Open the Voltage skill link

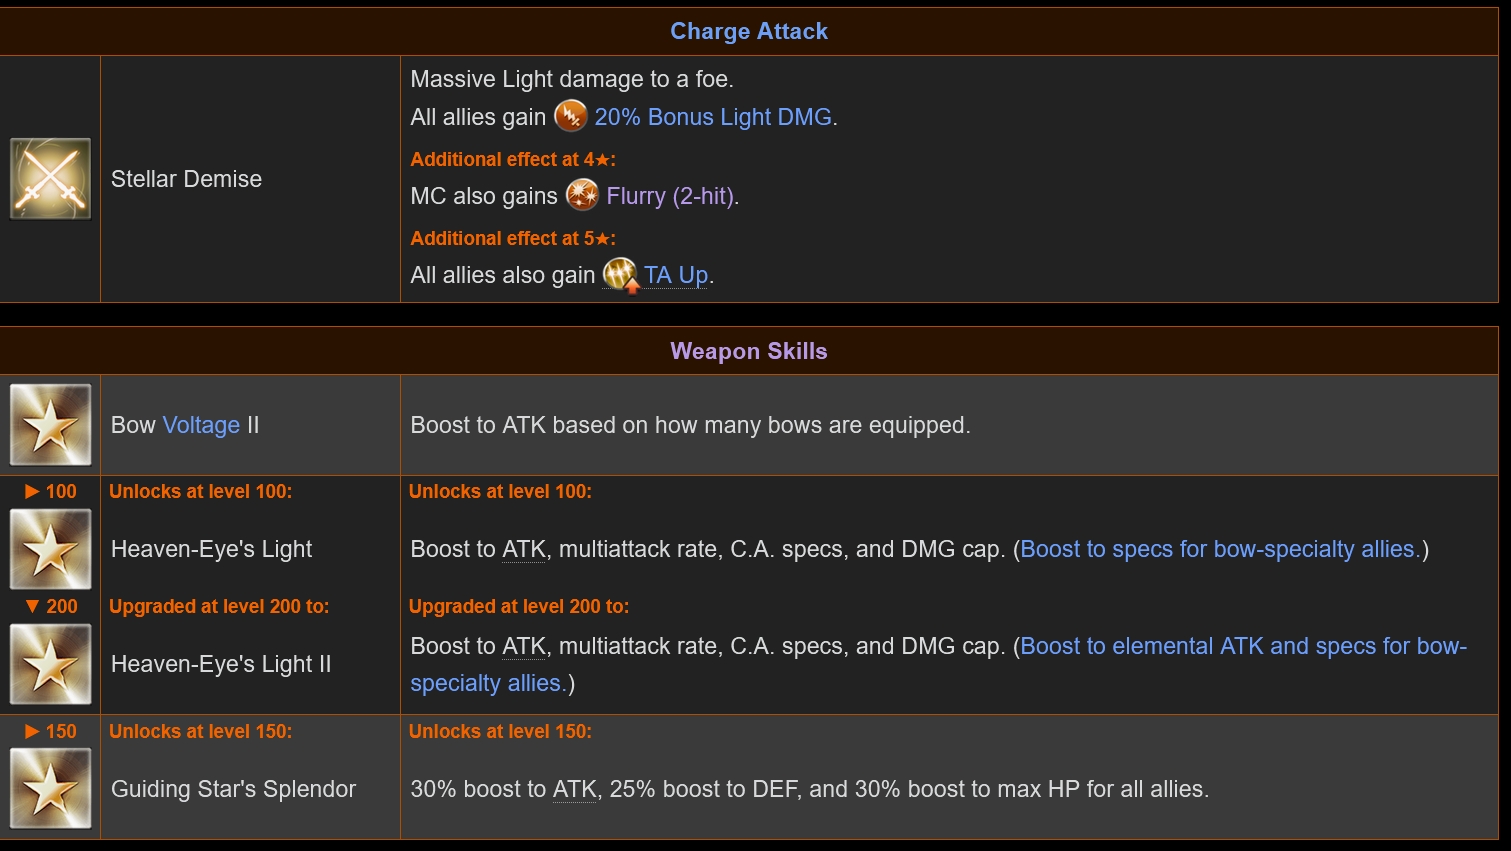click(x=201, y=425)
